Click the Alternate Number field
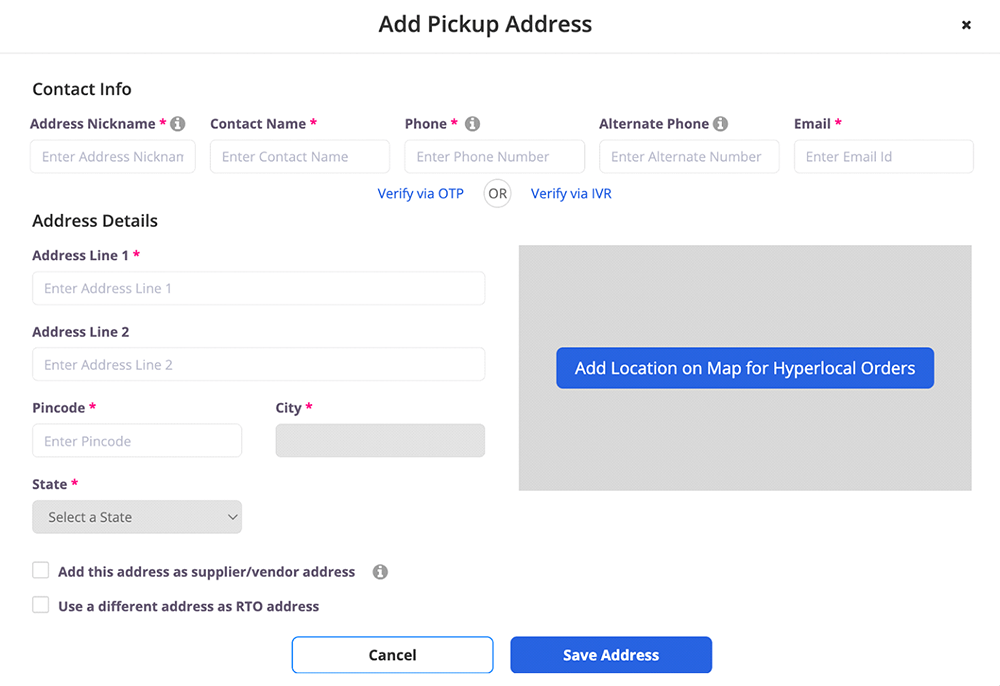The image size is (1000, 686). [x=689, y=157]
